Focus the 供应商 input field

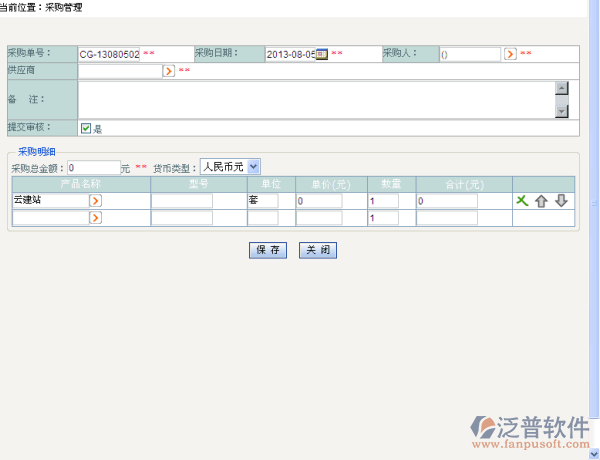(x=120, y=71)
